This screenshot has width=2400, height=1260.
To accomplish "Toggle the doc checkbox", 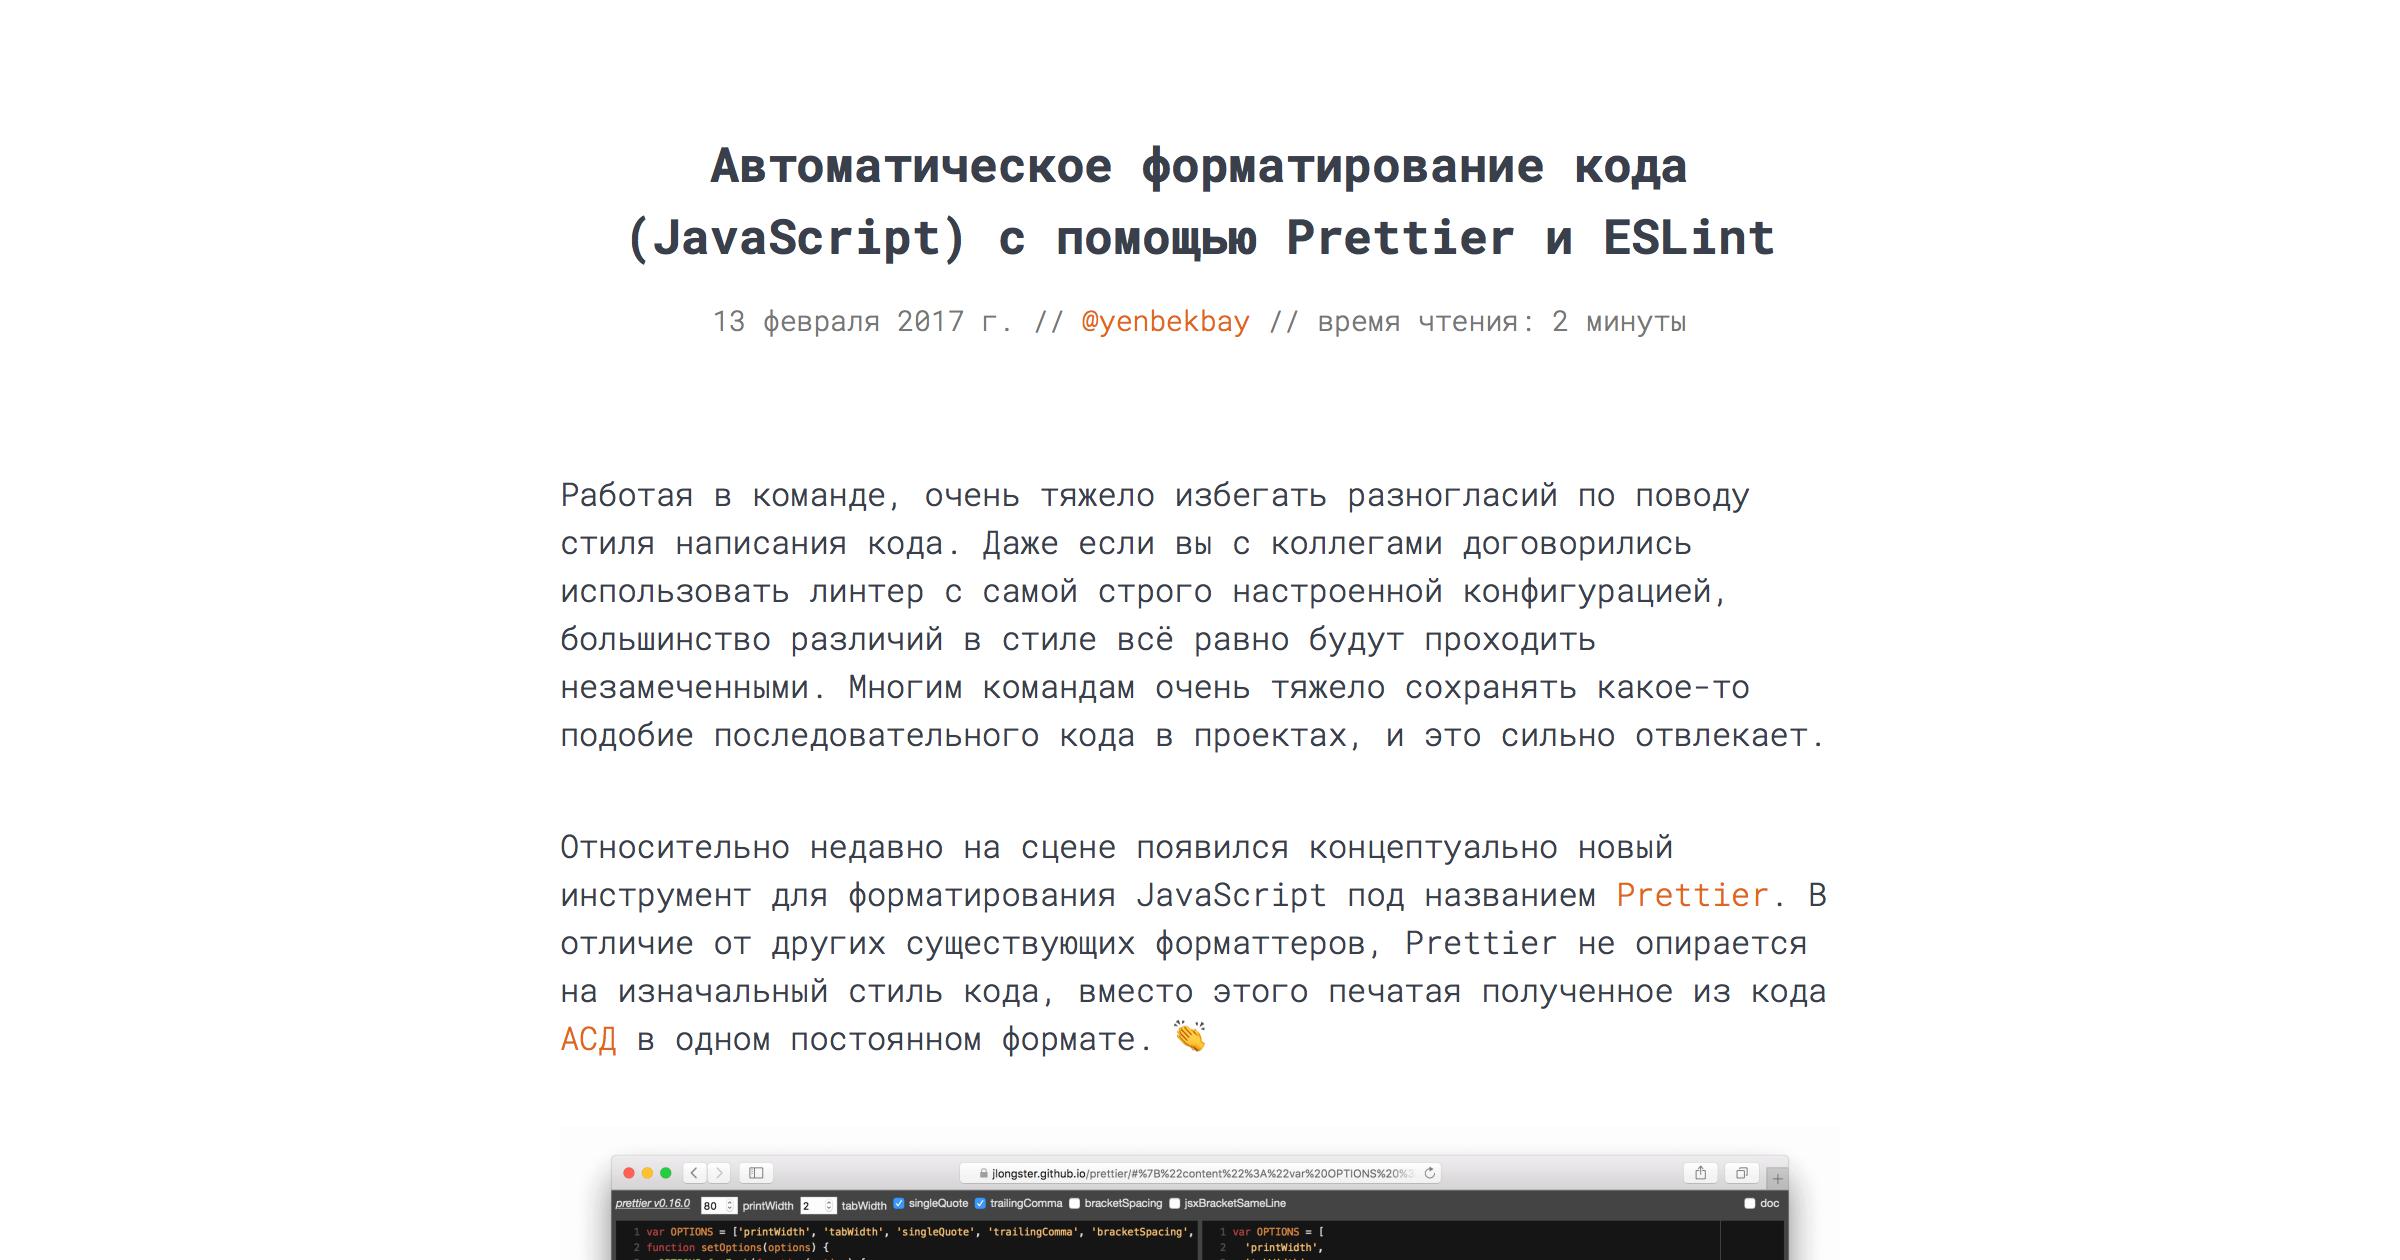I will [x=1749, y=1204].
